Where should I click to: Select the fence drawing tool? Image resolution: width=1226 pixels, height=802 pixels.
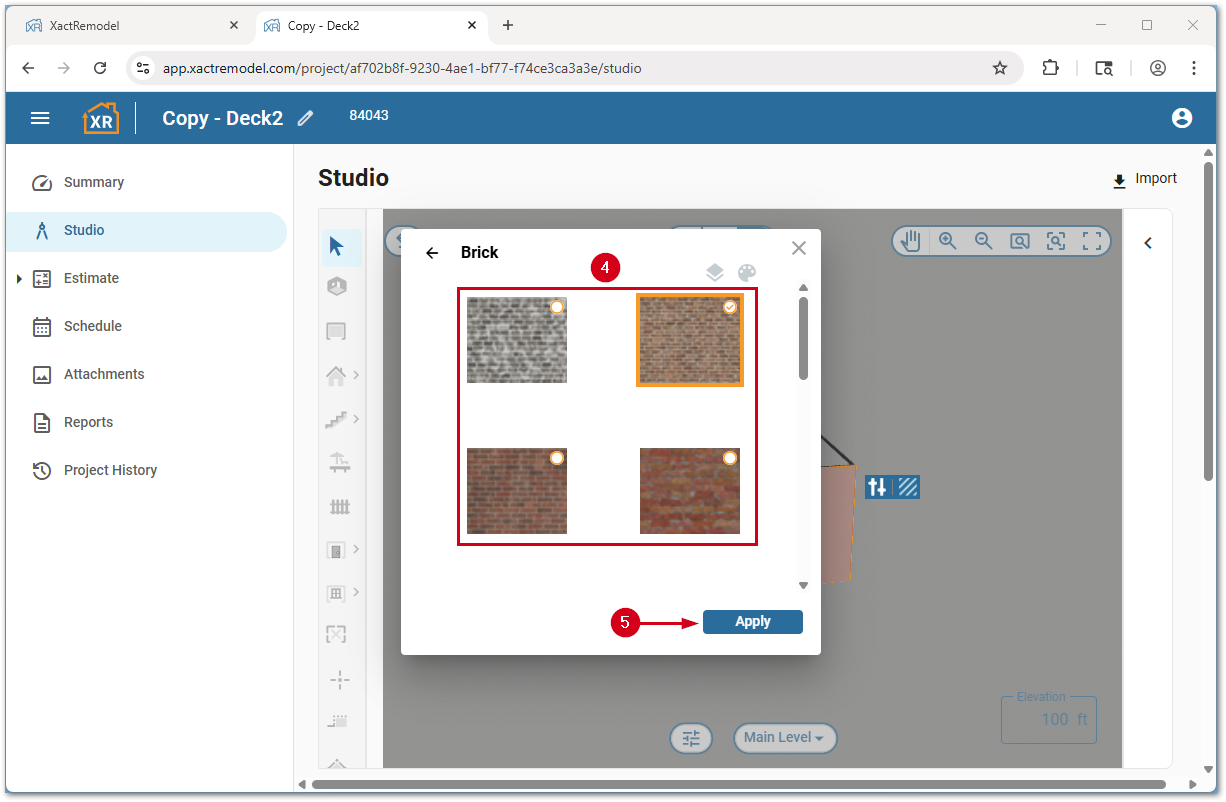coord(339,507)
